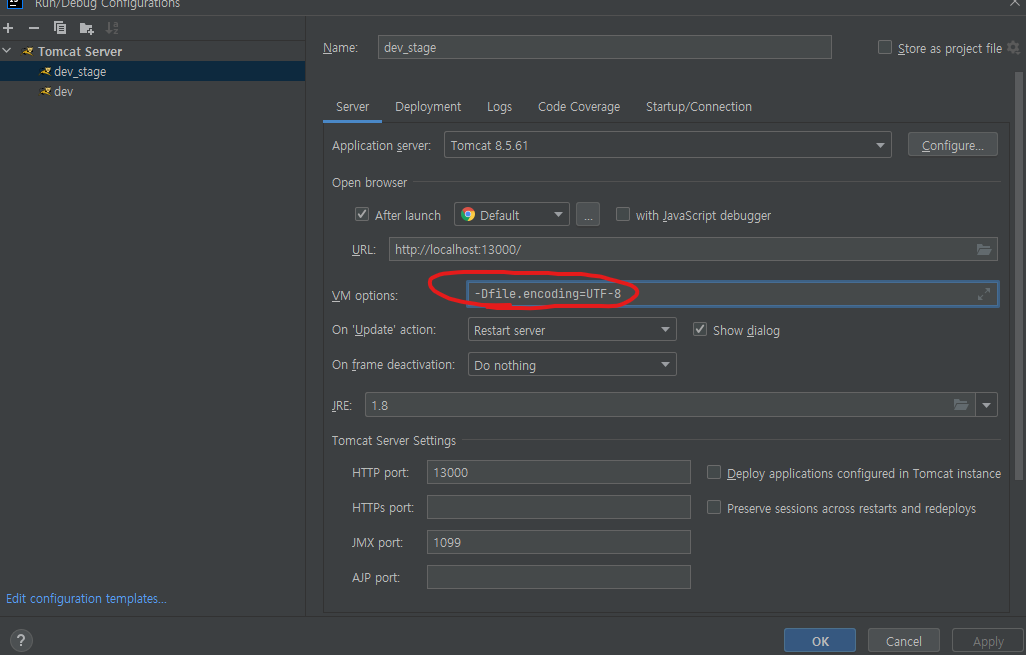This screenshot has width=1026, height=655.
Task: Copy the selected configuration
Action: click(x=60, y=28)
